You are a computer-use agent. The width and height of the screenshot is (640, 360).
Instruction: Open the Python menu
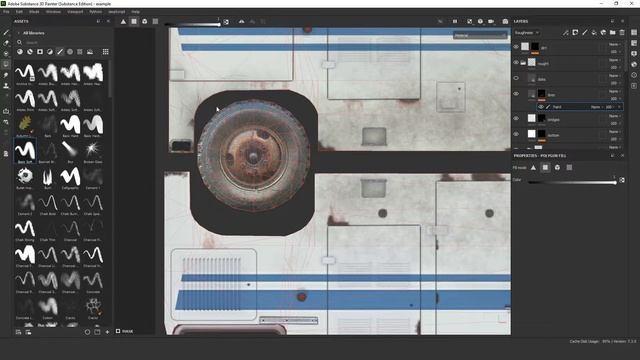(96, 12)
